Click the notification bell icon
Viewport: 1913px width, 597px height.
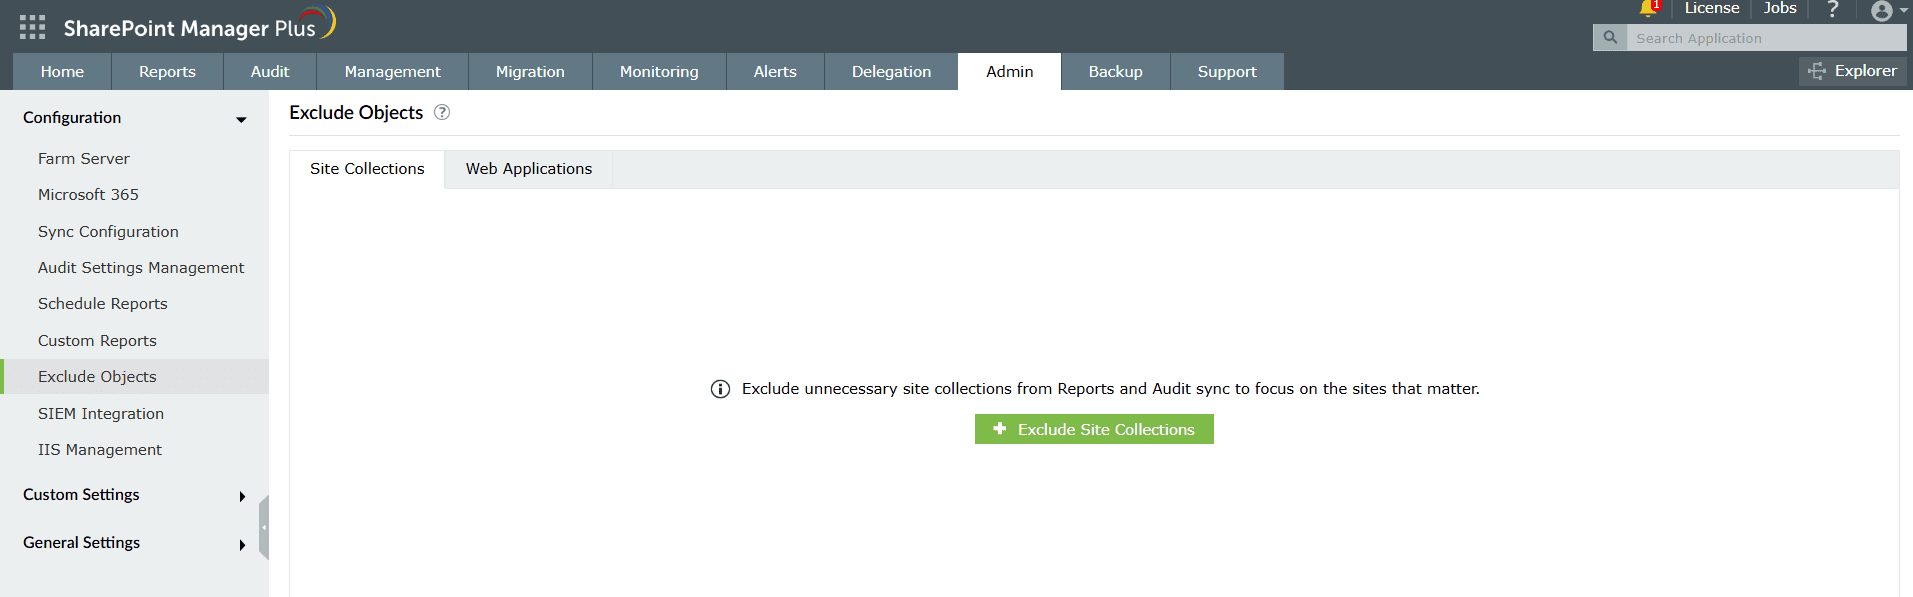click(1646, 8)
